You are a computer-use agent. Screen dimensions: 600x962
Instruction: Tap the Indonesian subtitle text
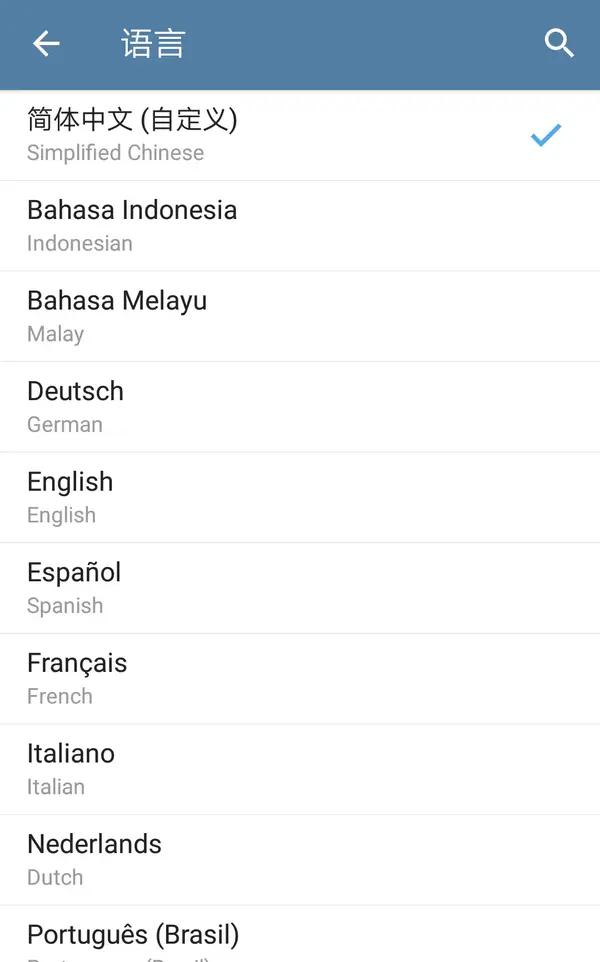pos(80,243)
